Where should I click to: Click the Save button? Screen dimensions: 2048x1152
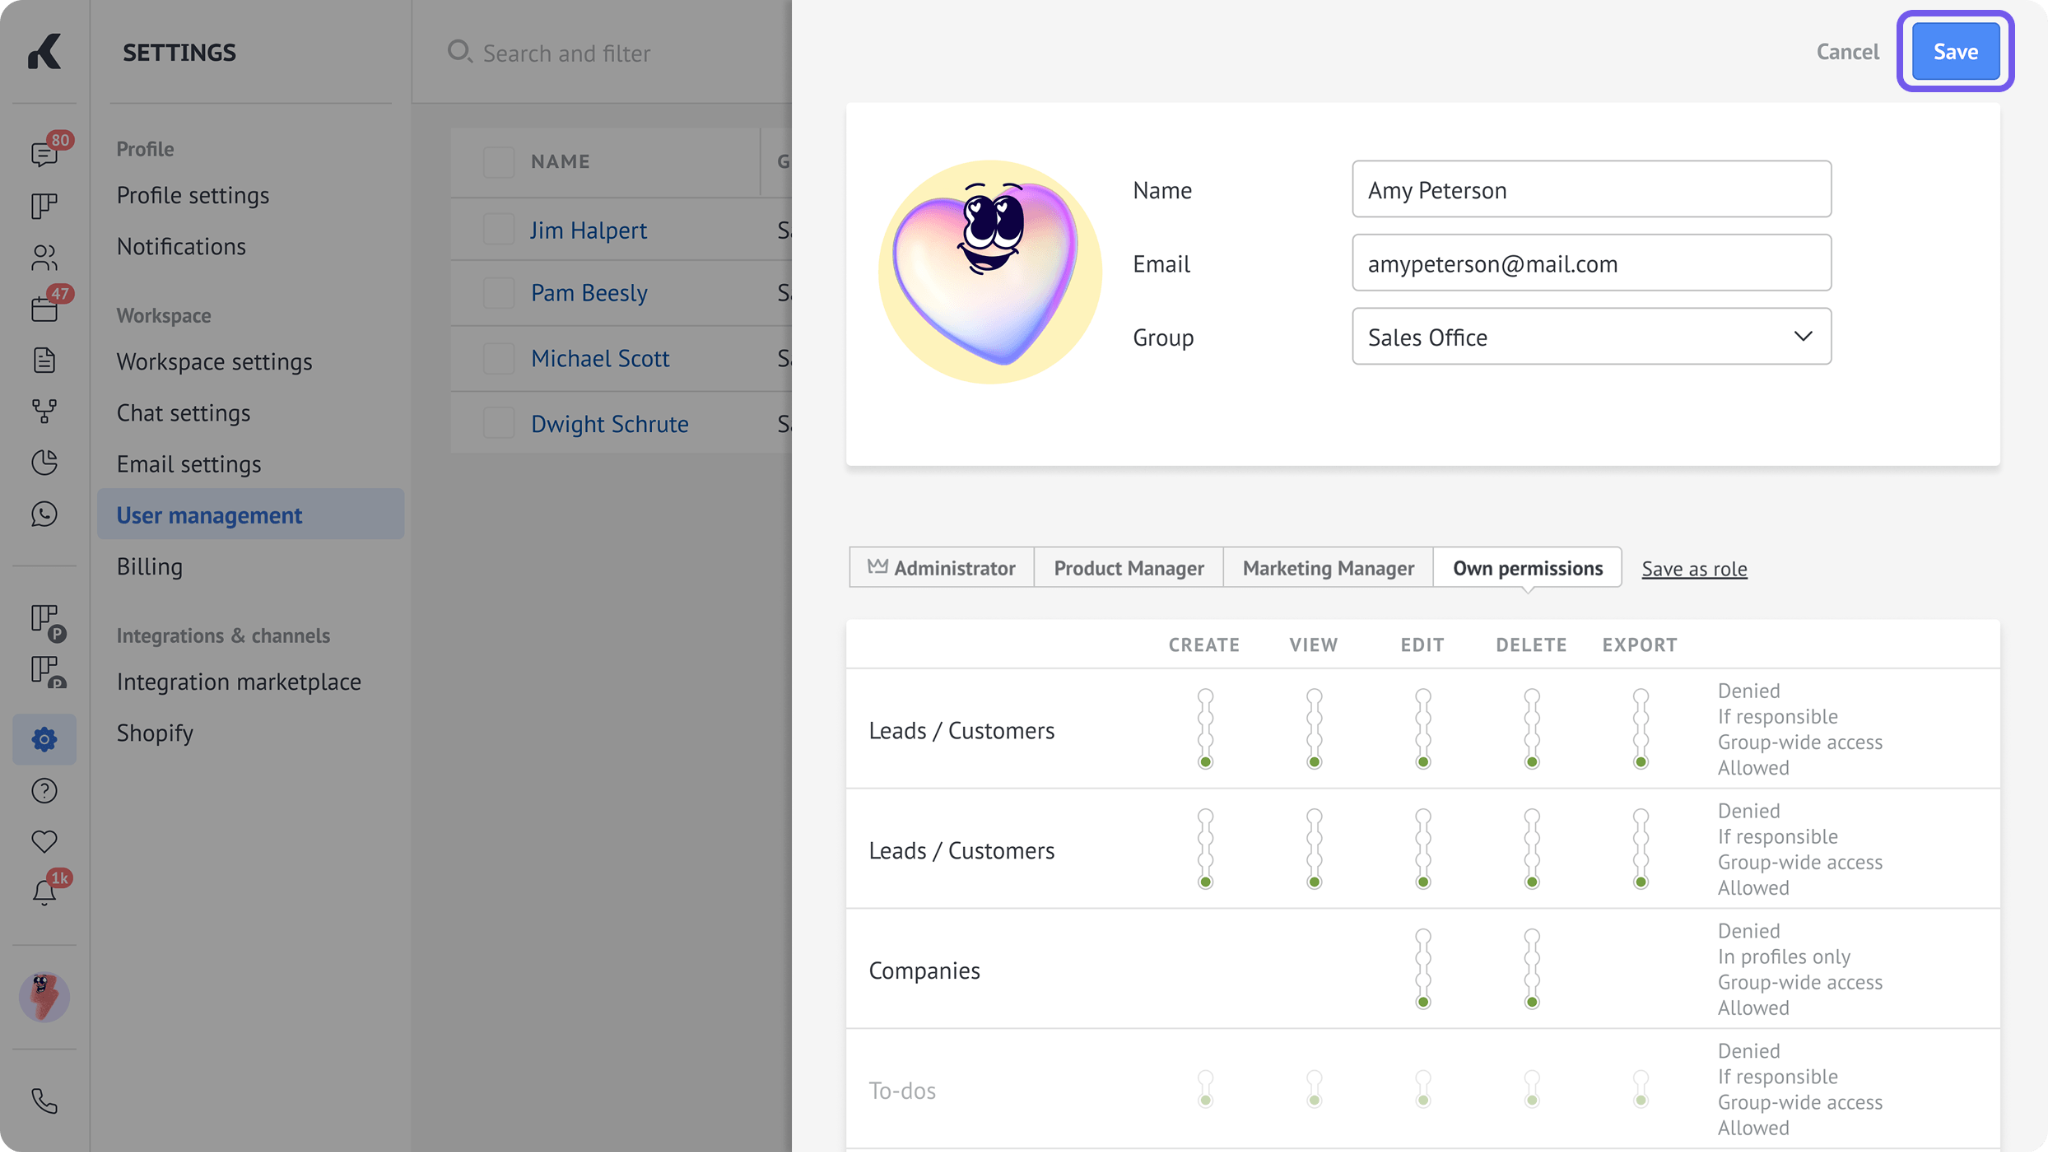point(1955,51)
